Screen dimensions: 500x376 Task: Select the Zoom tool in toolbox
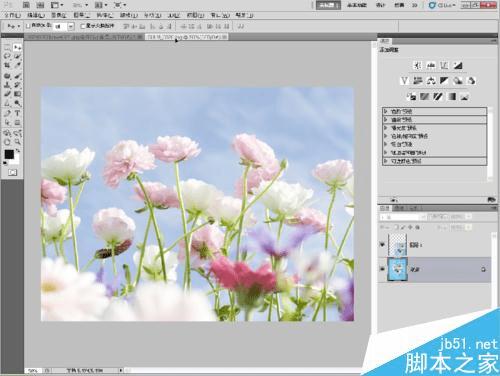17,142
